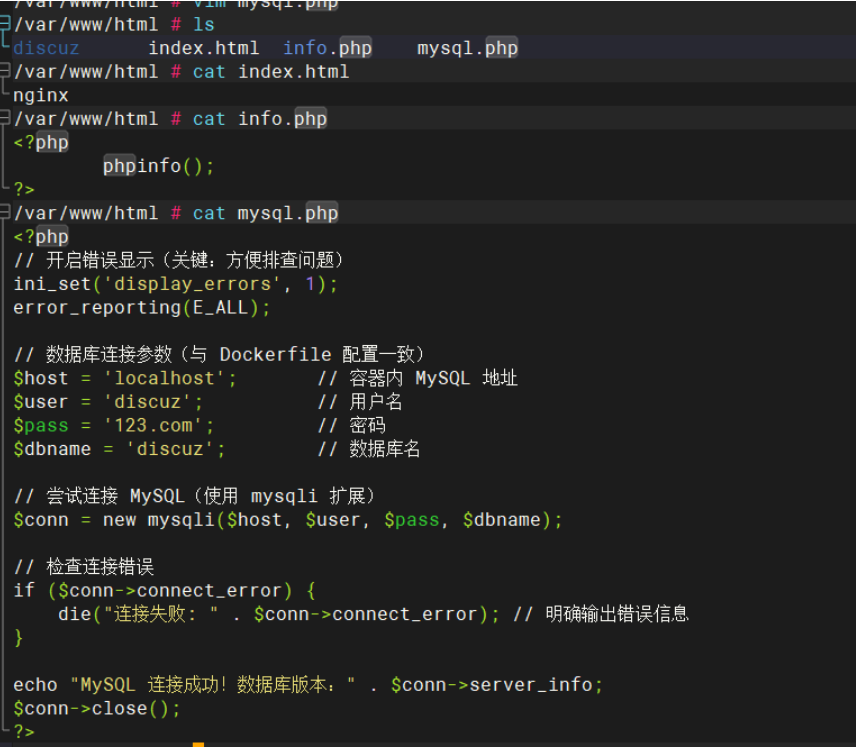Collapse the fold marker beside the ls command
This screenshot has width=856, height=749.
tap(5, 22)
